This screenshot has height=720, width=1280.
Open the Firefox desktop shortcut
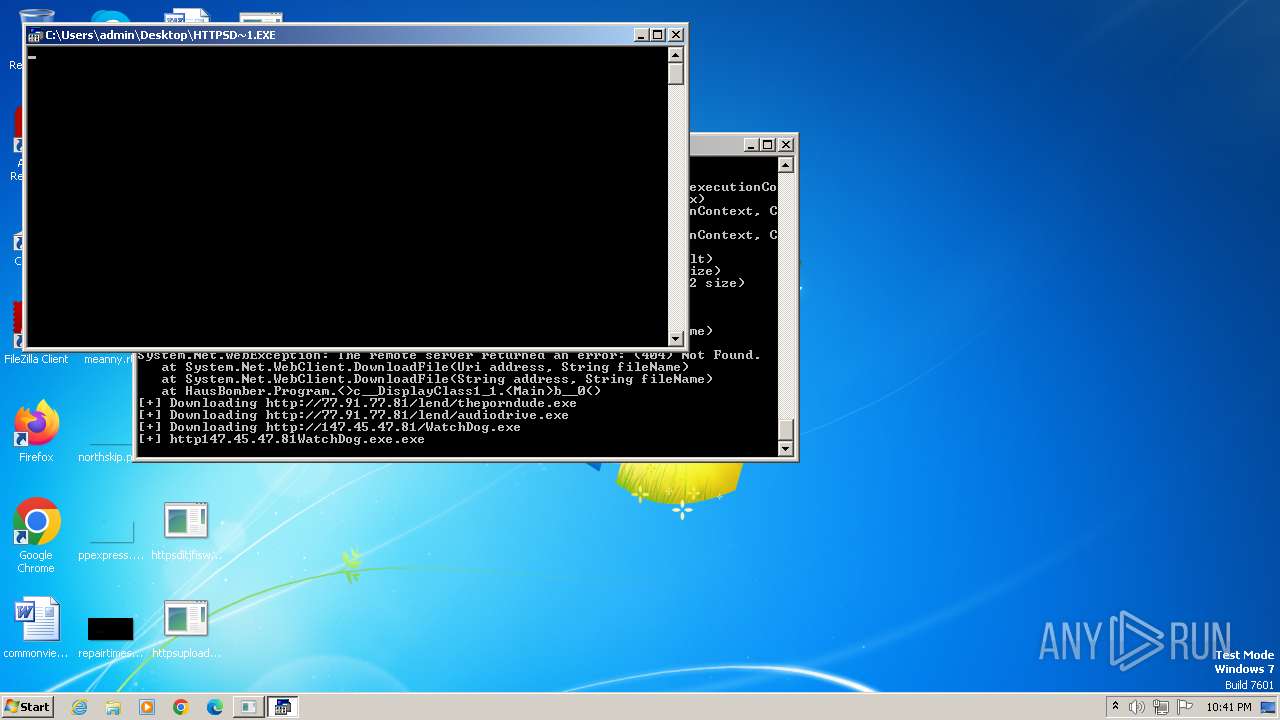point(36,431)
